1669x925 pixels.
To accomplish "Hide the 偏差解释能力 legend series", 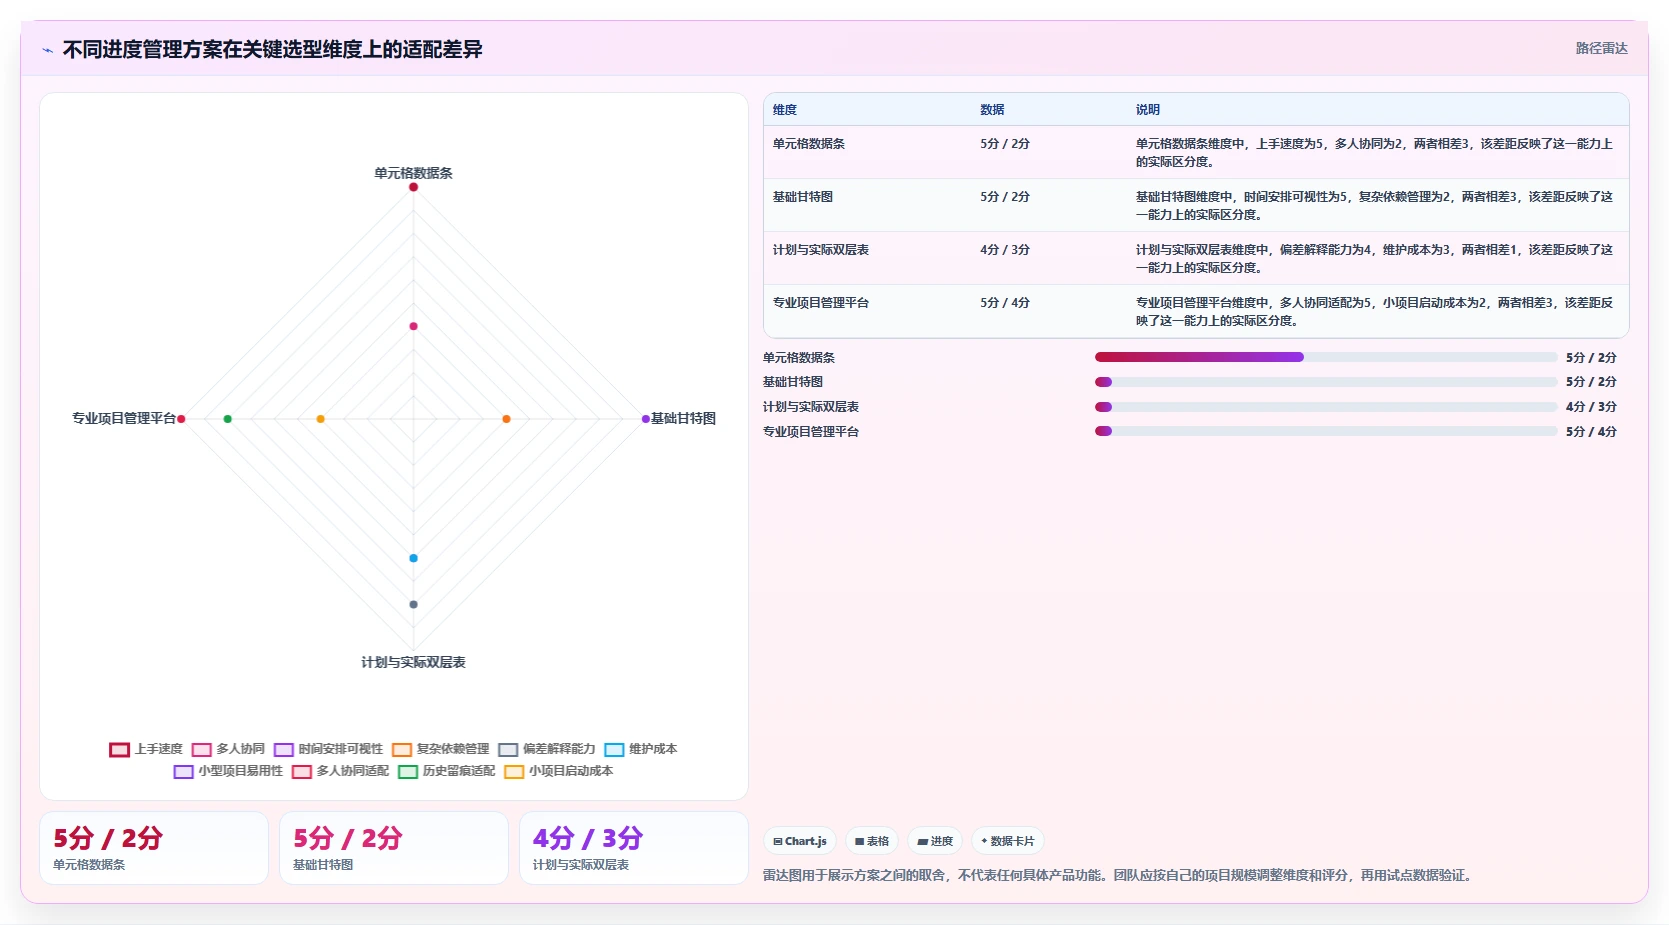I will pyautogui.click(x=547, y=749).
